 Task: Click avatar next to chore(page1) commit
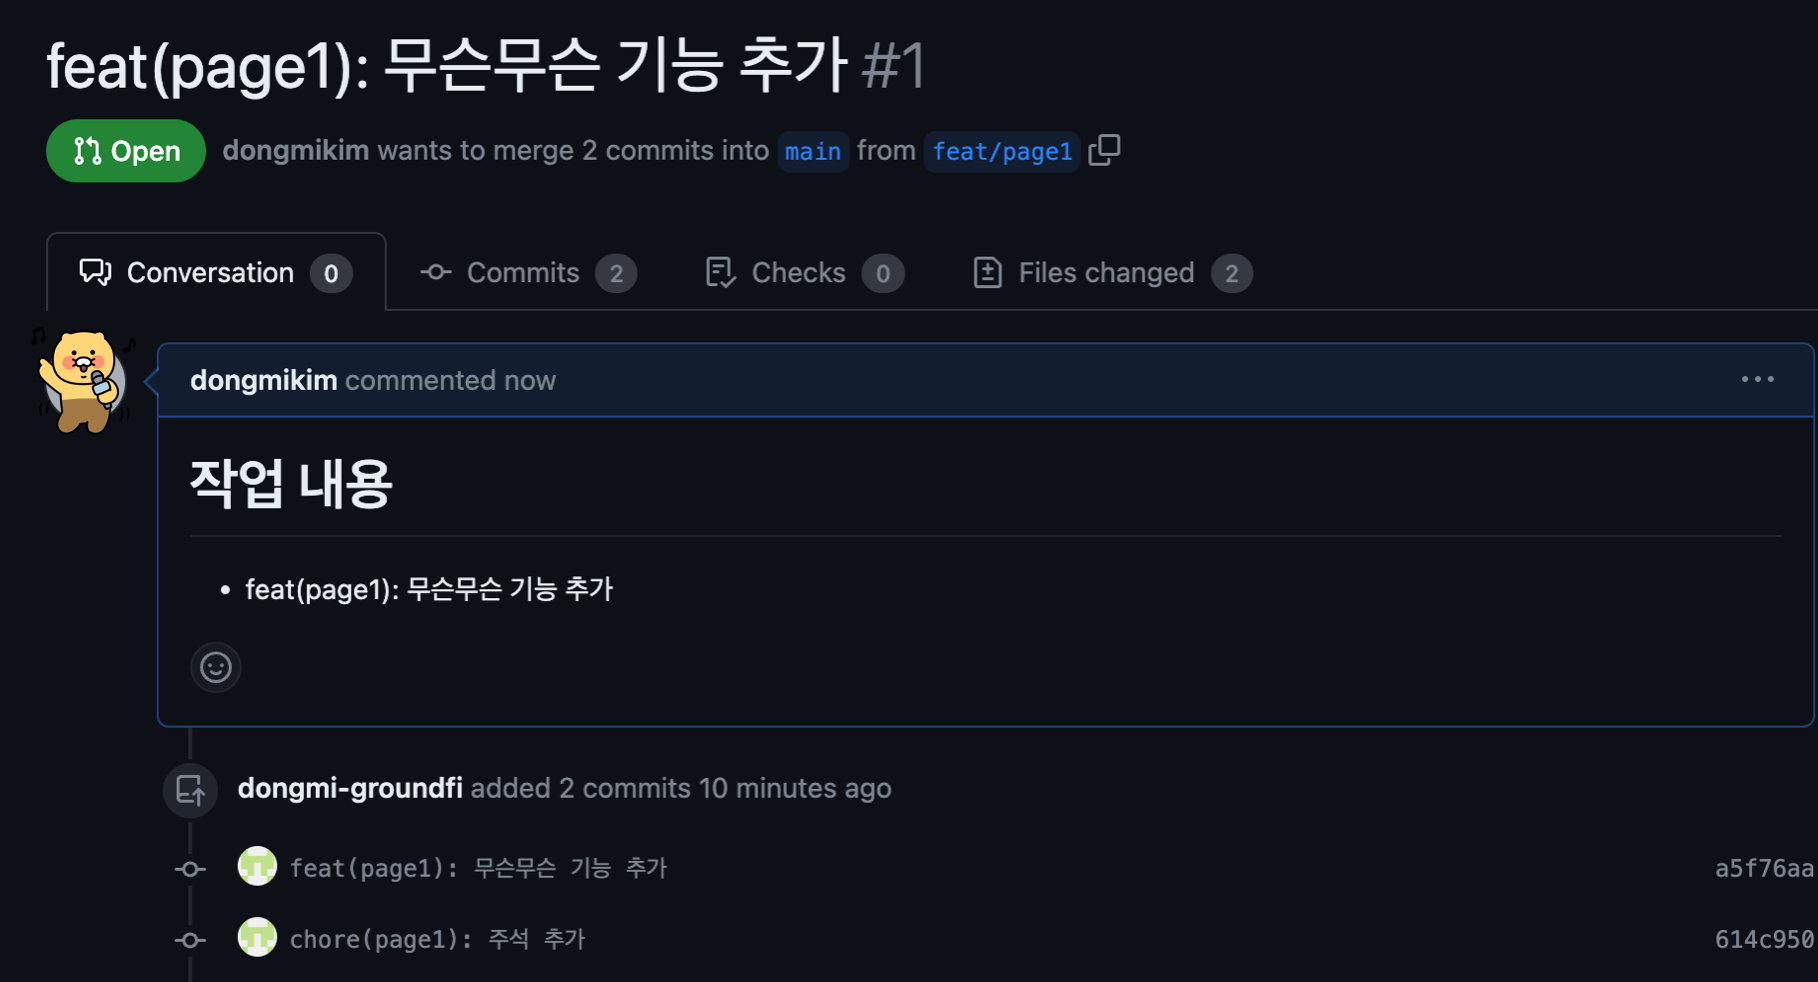pos(257,938)
